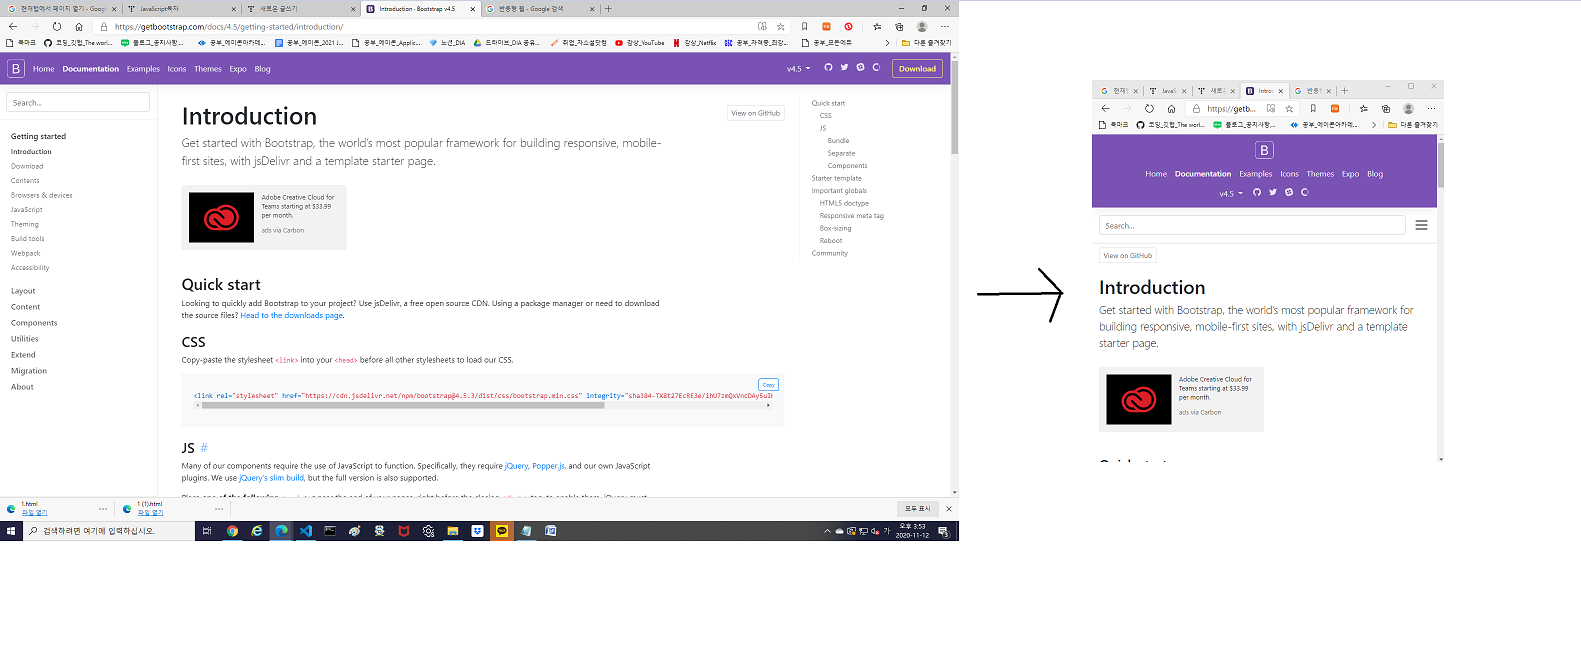Show hidden system tray icons

coord(827,531)
